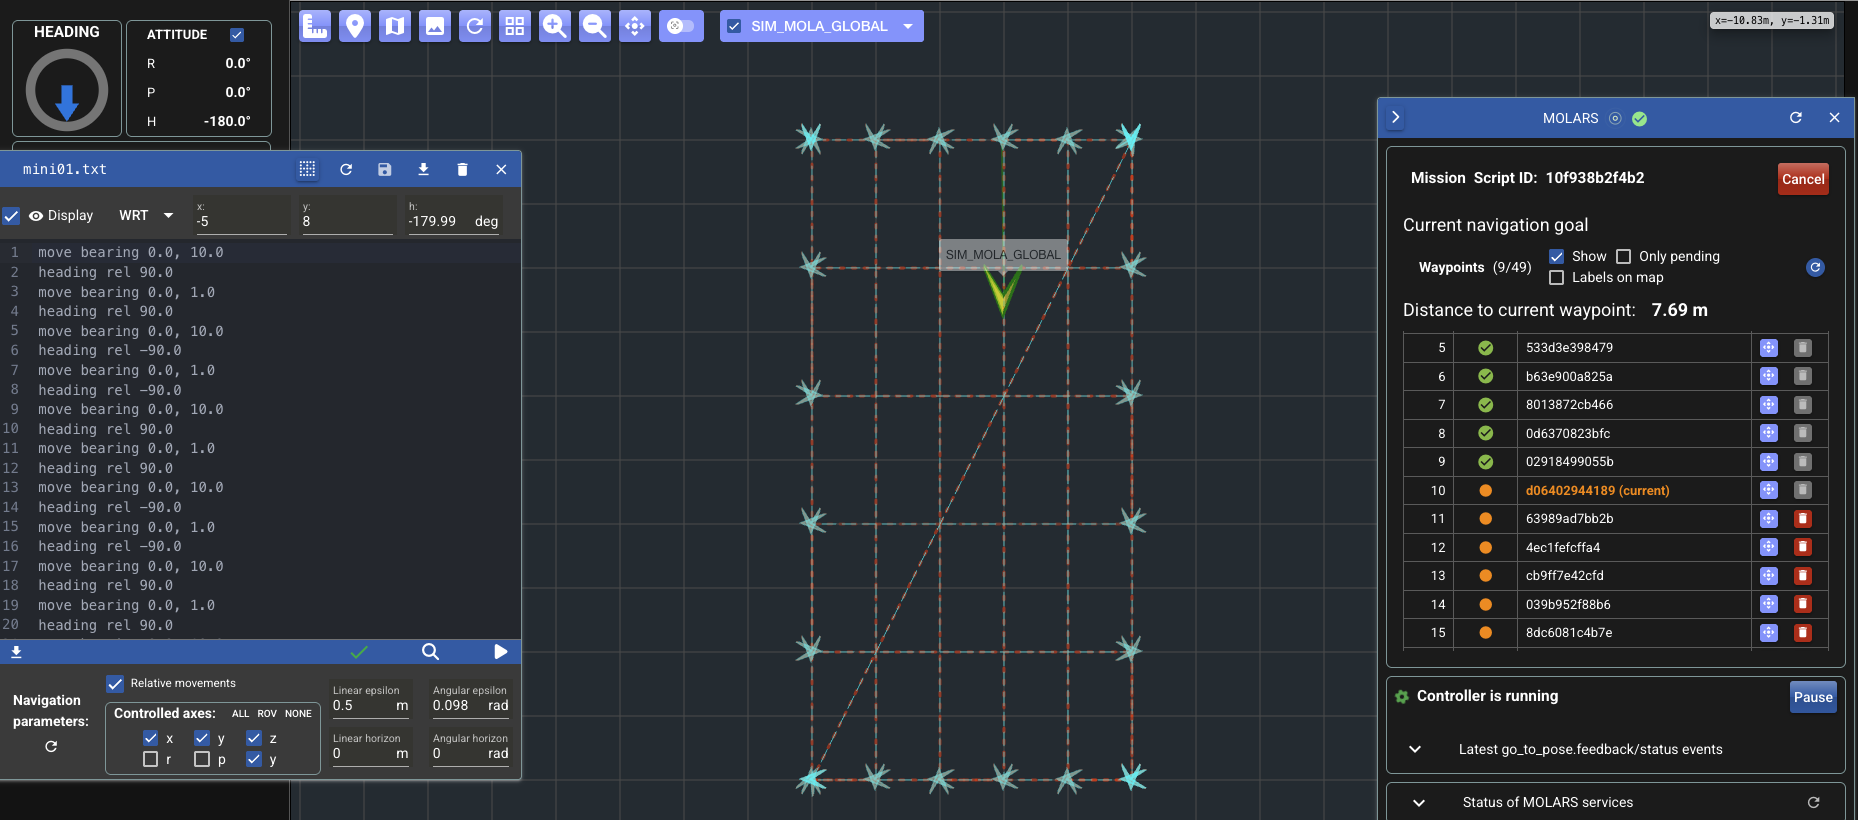This screenshot has width=1858, height=820.
Task: Open the WRT dropdown
Action: [x=146, y=216]
